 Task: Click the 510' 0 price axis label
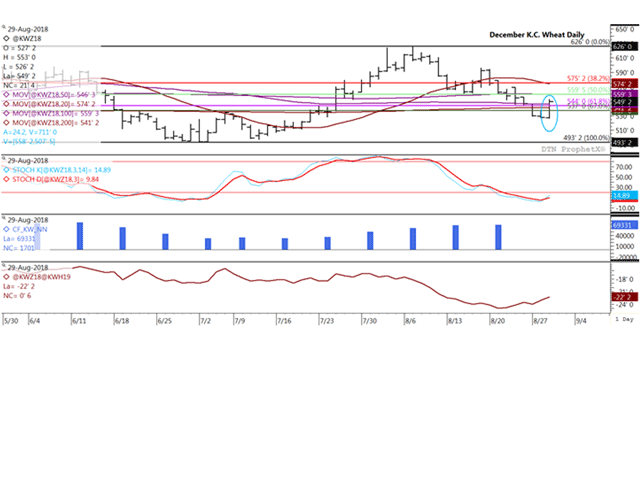[x=624, y=131]
